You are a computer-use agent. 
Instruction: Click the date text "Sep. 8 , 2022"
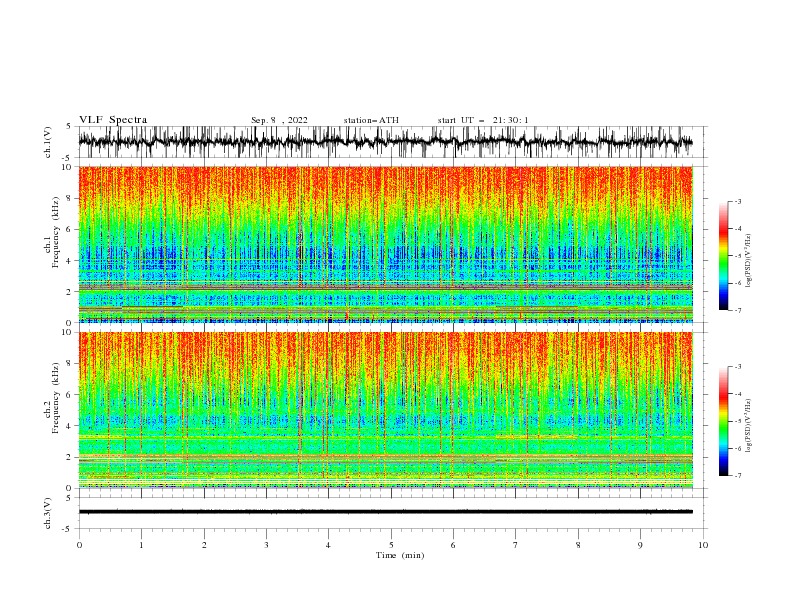point(279,120)
